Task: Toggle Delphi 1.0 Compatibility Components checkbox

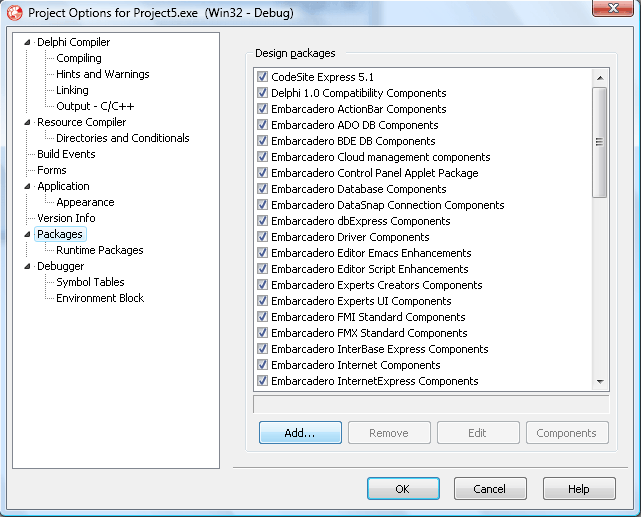Action: point(262,93)
